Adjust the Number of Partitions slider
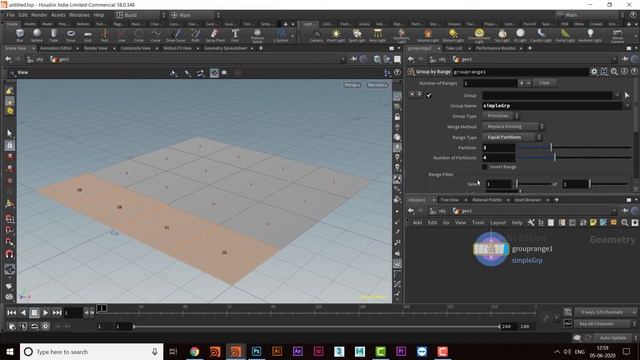Screen dimensions: 640x360 point(574,158)
